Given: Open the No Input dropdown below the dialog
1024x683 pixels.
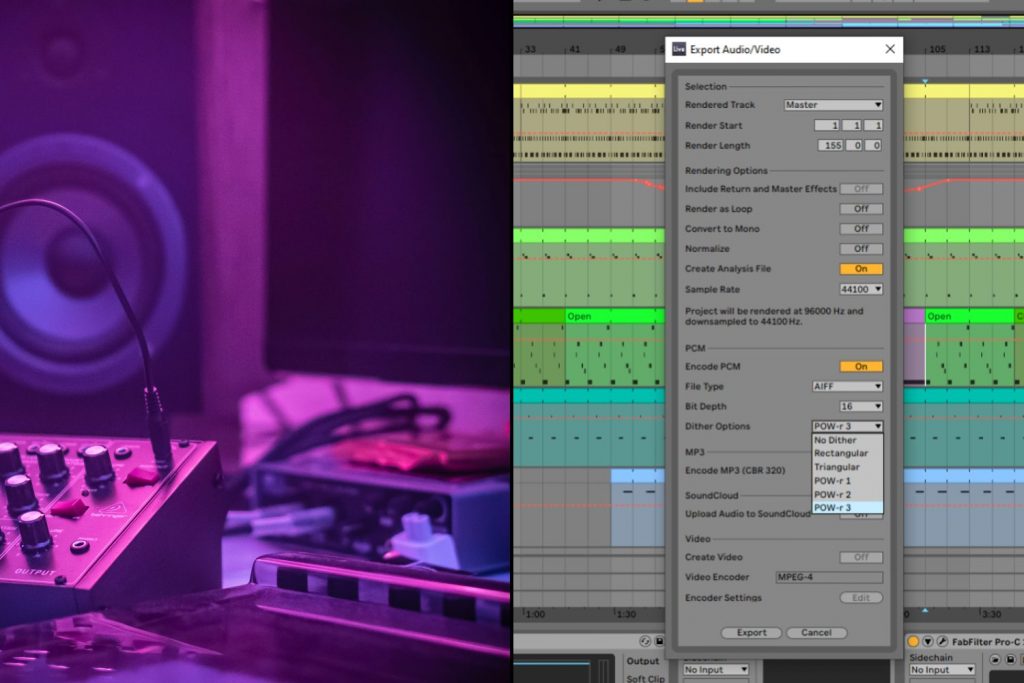Looking at the screenshot, I should [x=716, y=670].
